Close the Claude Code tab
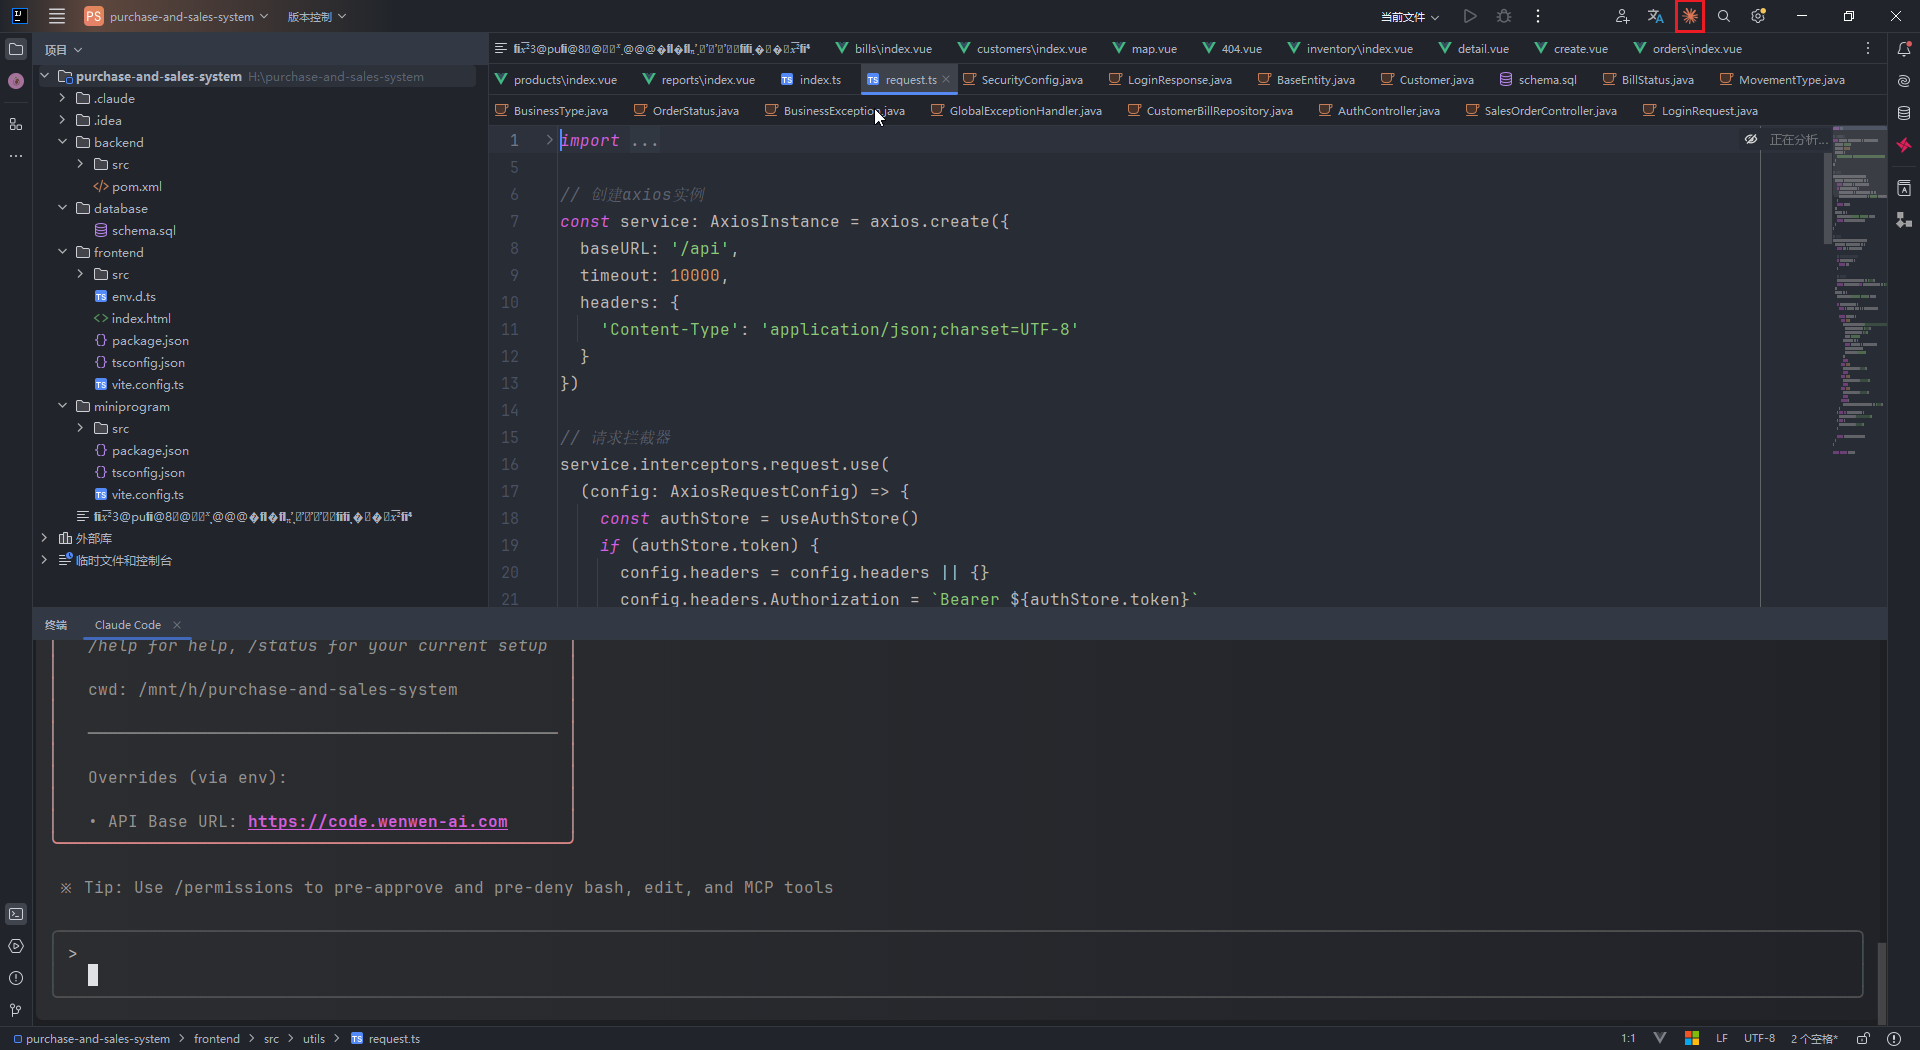The width and height of the screenshot is (1920, 1050). pyautogui.click(x=177, y=625)
